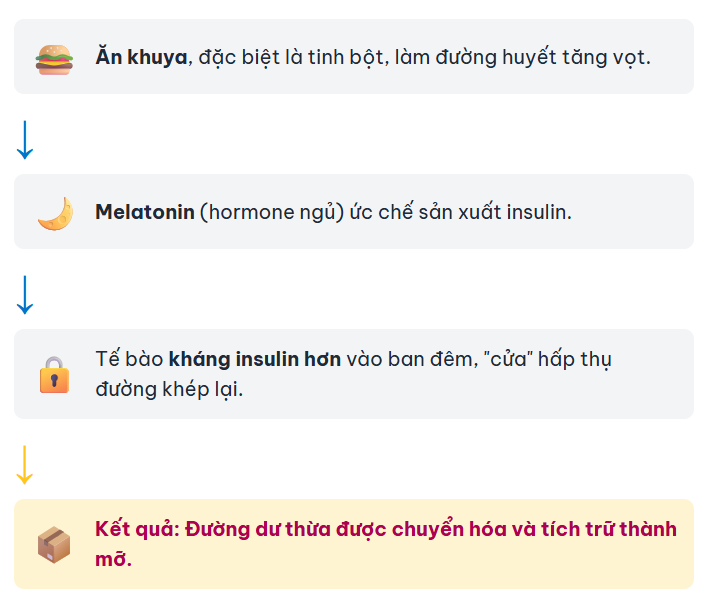Click the yellow down arrow
The width and height of the screenshot is (712, 603).
[25, 464]
